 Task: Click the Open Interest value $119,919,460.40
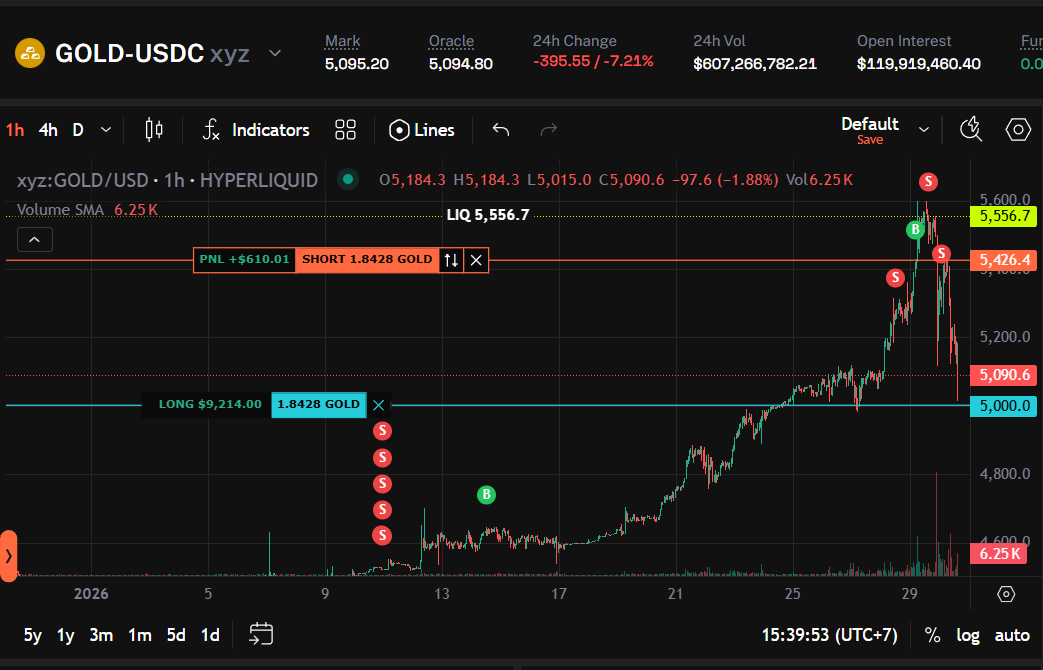tap(919, 64)
